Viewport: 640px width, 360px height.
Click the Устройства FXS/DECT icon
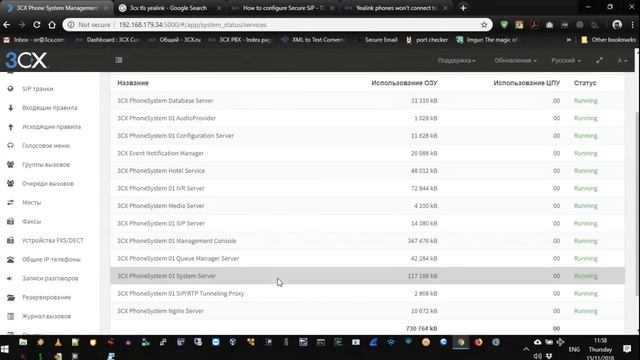pos(11,240)
